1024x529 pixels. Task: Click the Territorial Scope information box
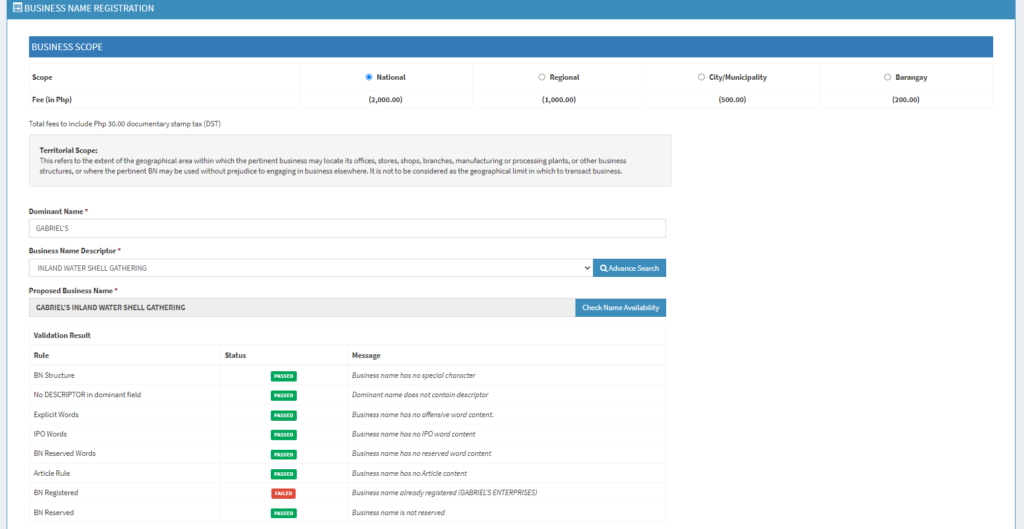[x=350, y=160]
